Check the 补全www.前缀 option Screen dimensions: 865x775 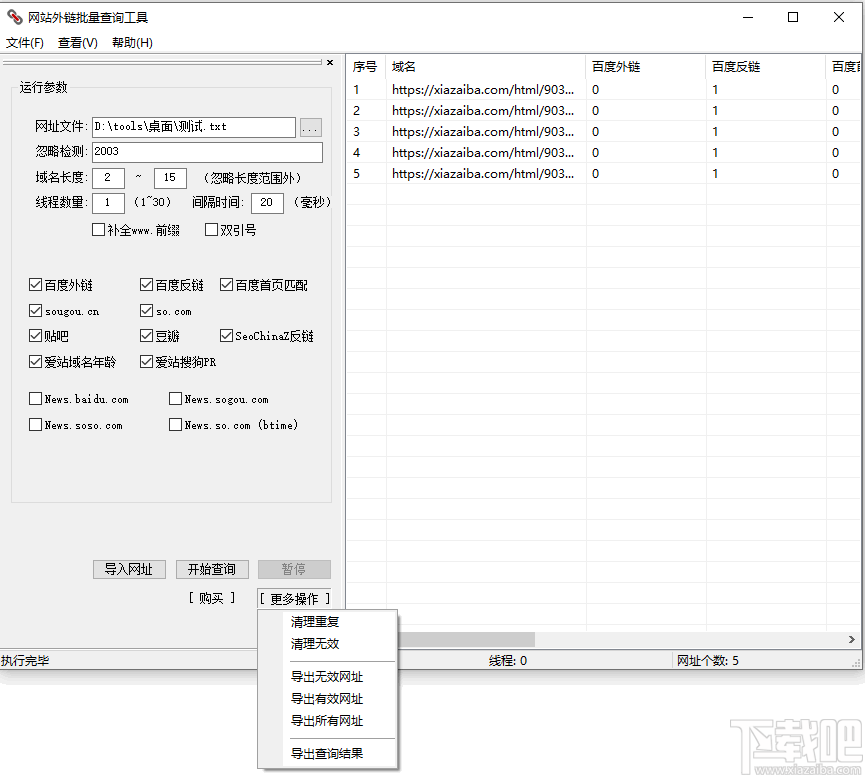97,228
